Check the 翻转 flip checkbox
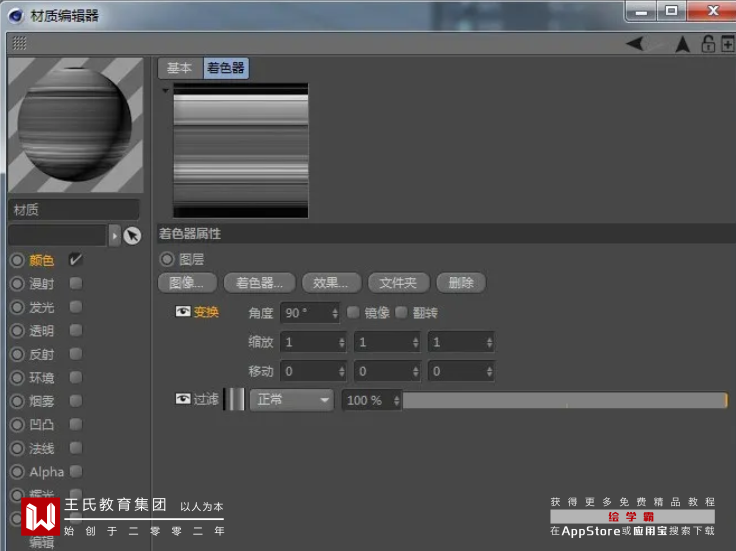This screenshot has height=551, width=736. pyautogui.click(x=401, y=312)
